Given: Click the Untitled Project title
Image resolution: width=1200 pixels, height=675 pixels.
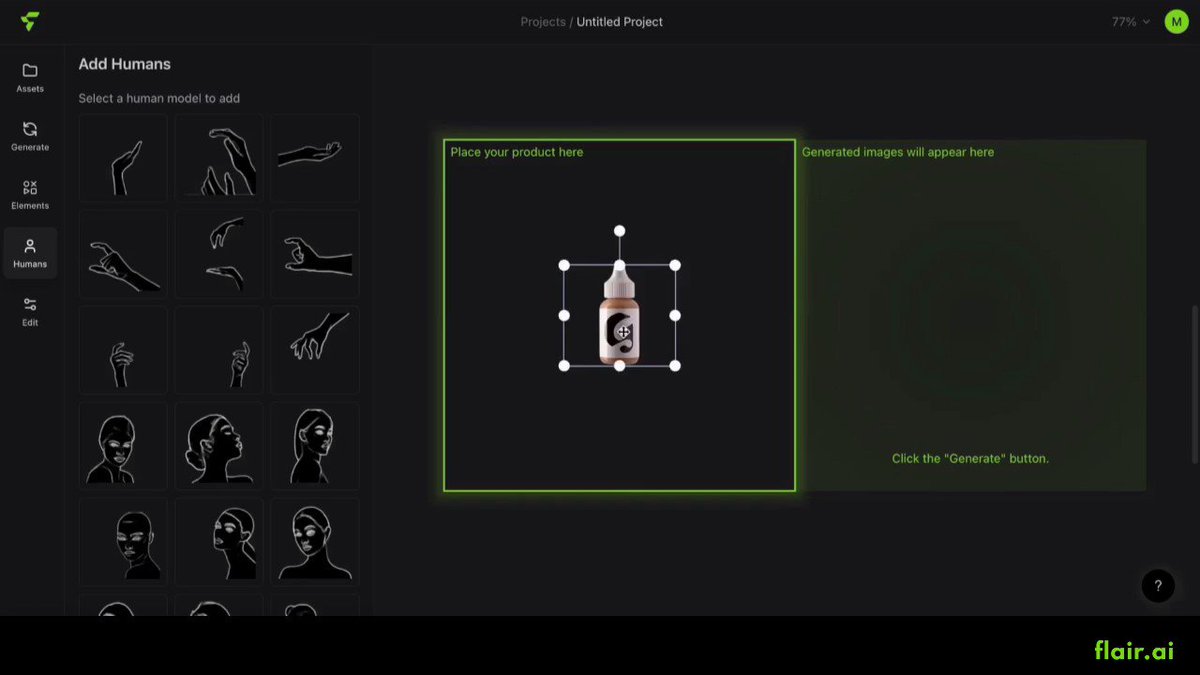Looking at the screenshot, I should tap(619, 21).
